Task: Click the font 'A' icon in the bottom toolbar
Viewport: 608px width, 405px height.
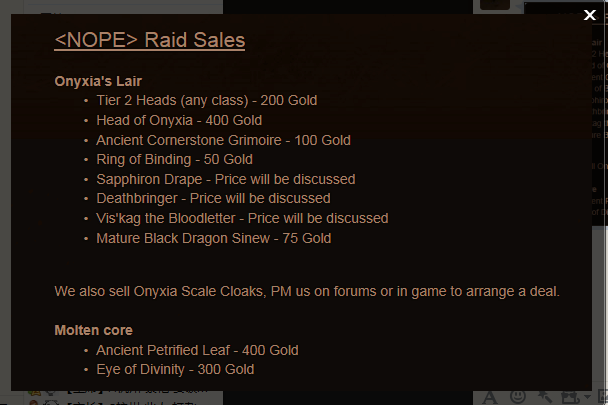Action: click(490, 398)
